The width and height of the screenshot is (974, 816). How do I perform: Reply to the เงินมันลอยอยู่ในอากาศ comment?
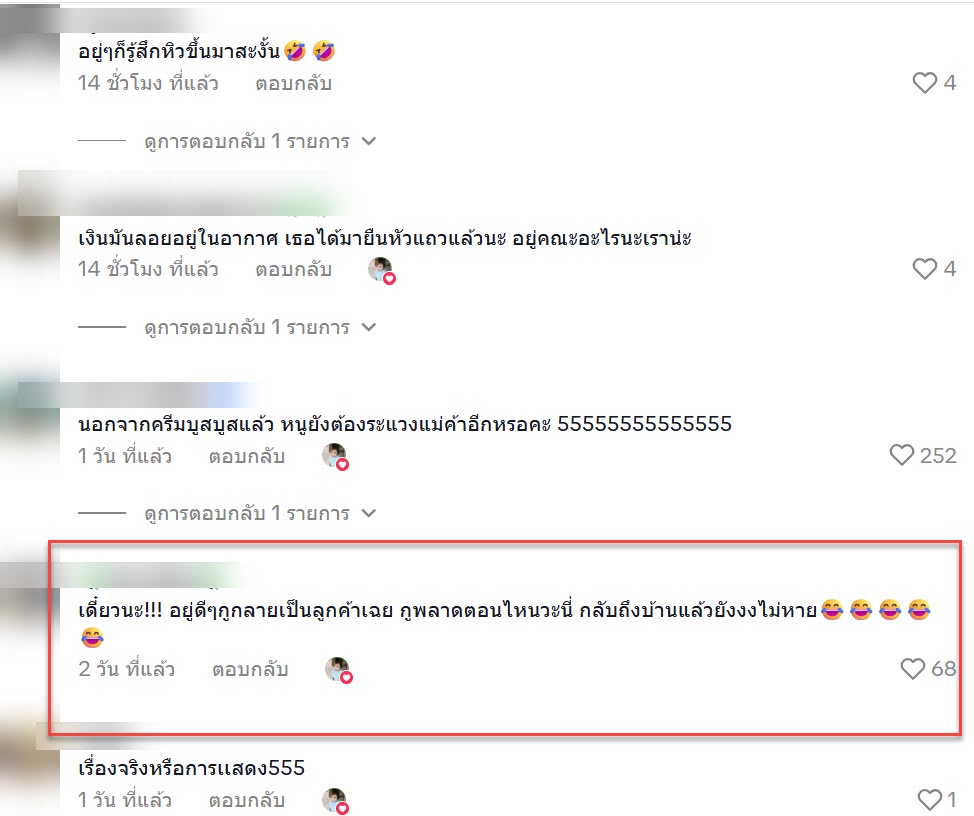click(293, 270)
